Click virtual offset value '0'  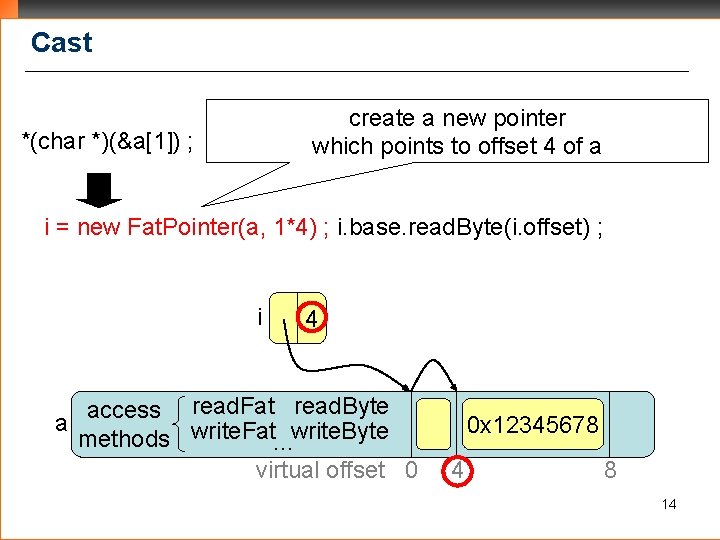coord(411,470)
